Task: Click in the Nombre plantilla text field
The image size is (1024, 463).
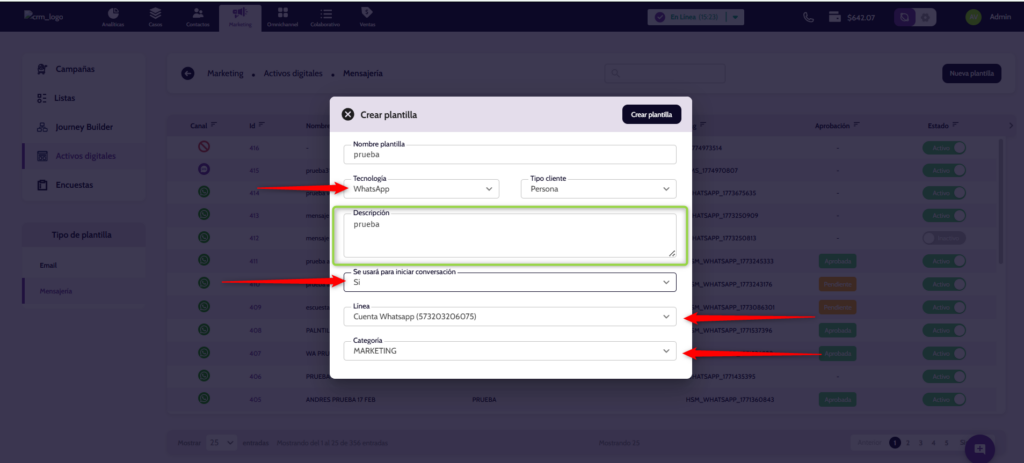Action: 510,155
